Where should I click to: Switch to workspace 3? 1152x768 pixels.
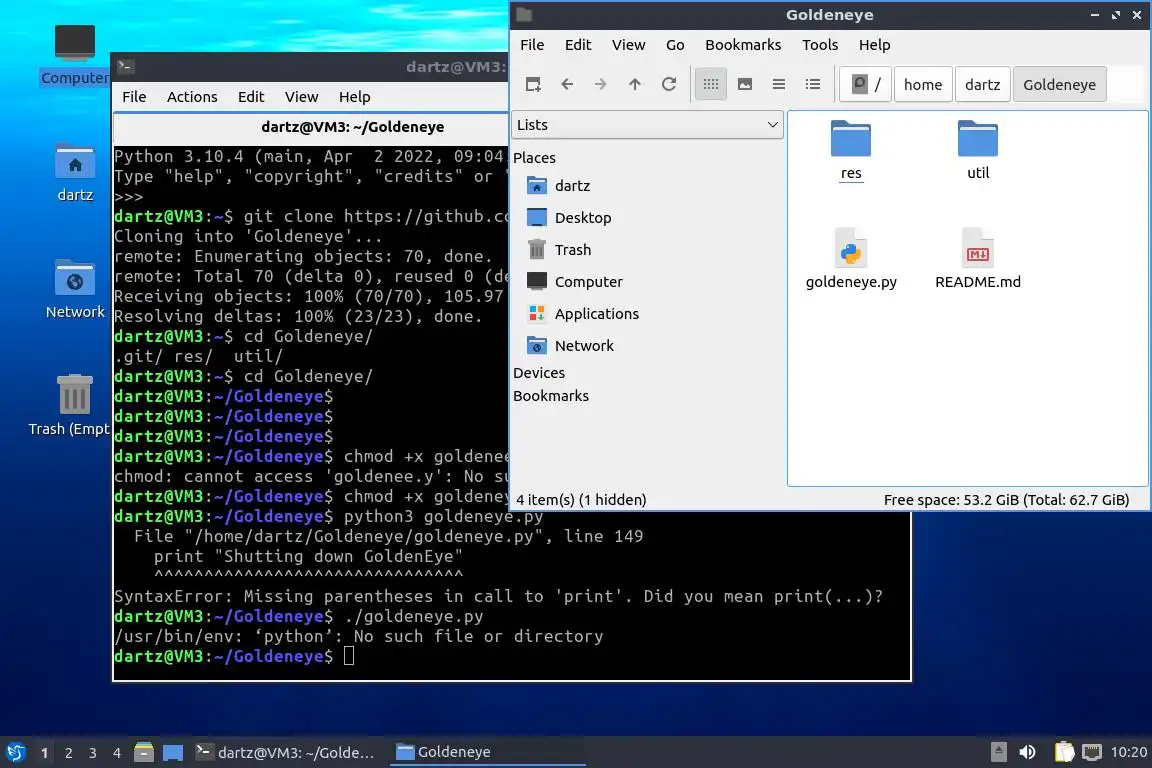coord(93,753)
